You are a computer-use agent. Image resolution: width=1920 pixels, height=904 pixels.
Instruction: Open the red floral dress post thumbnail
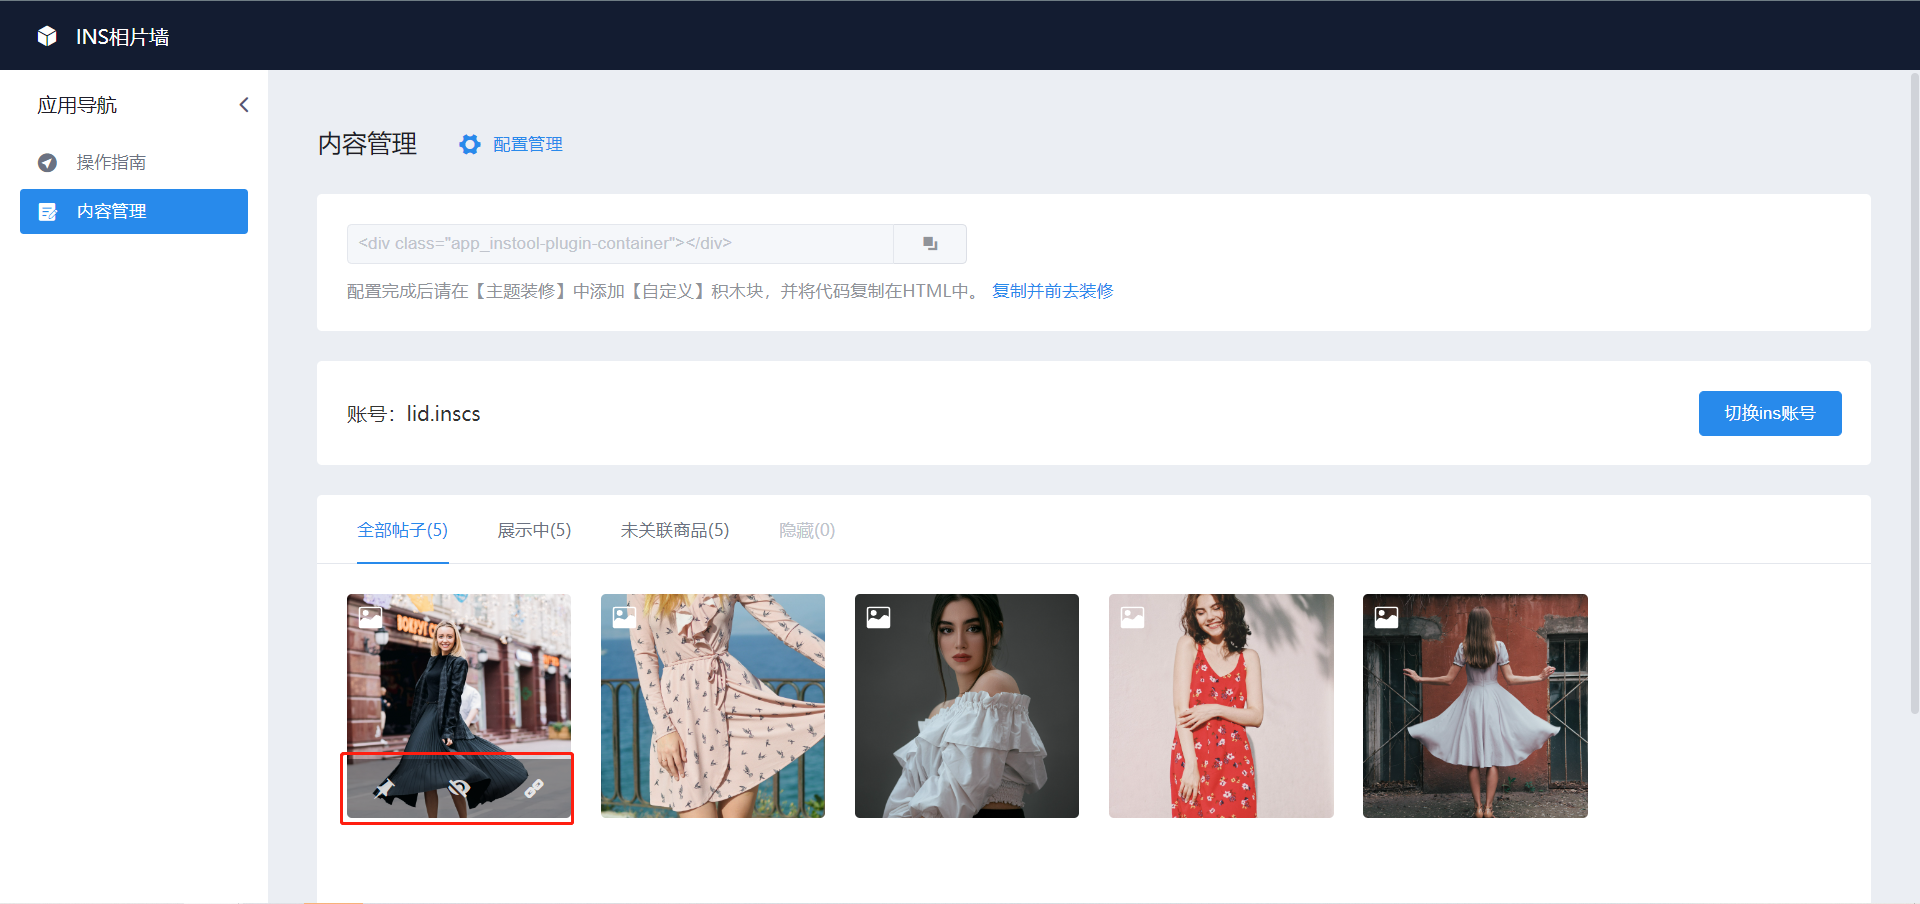pos(1221,706)
